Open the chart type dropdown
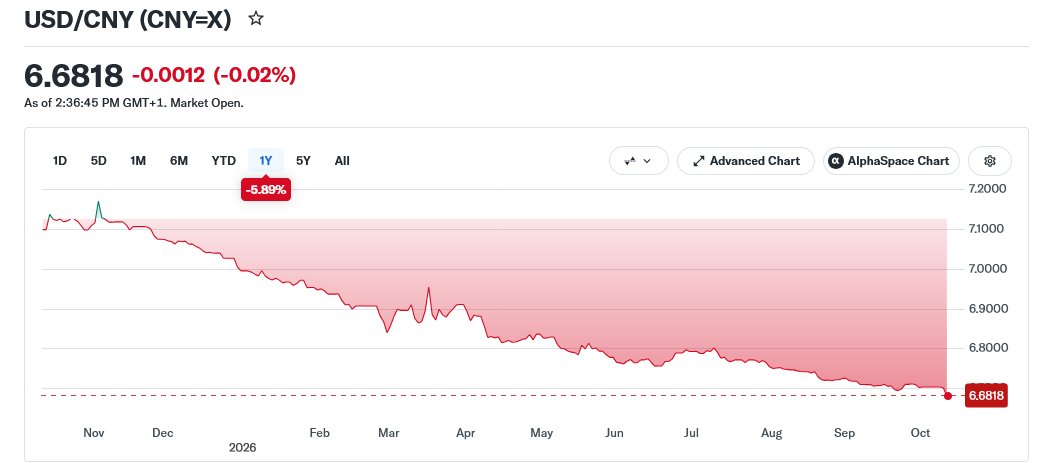Screen dimensions: 1046x463 click(638, 161)
